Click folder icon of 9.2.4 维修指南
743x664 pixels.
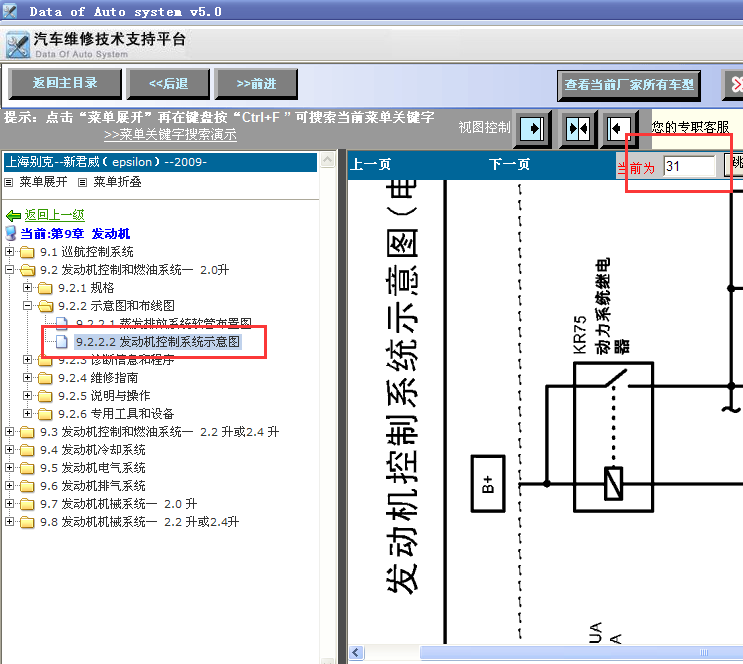click(x=45, y=378)
